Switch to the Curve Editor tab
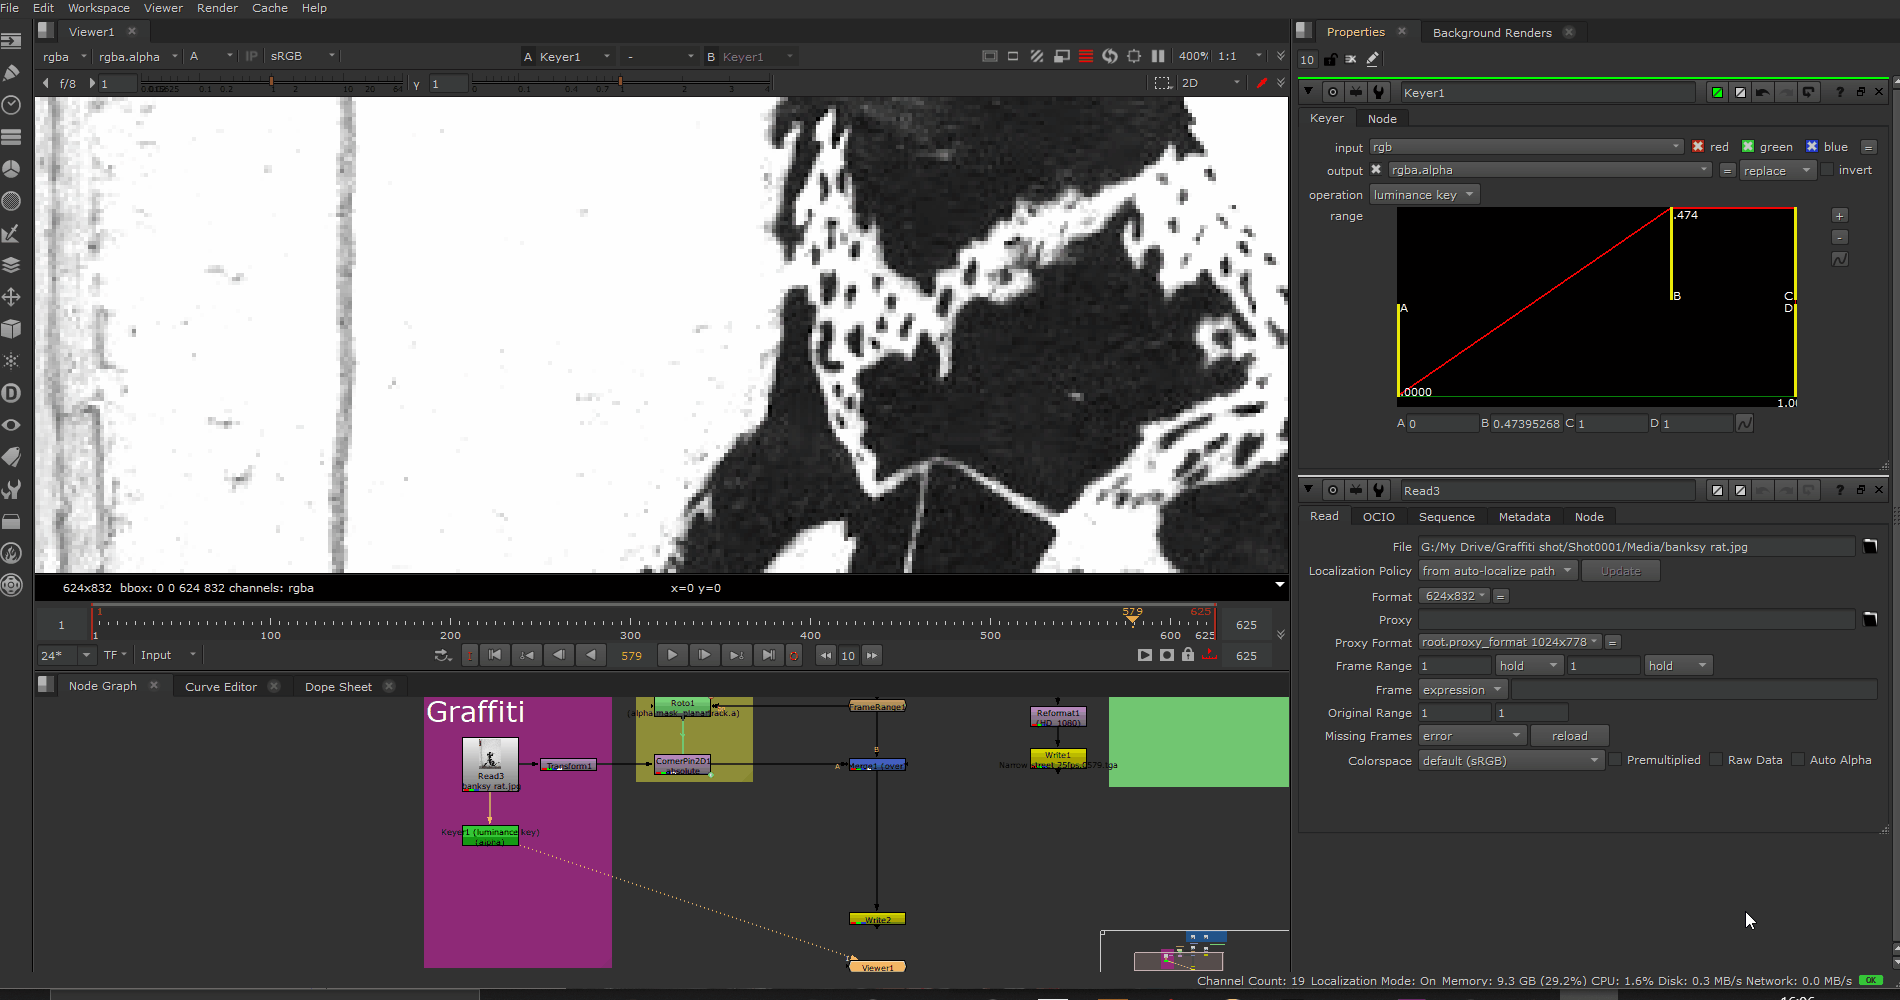This screenshot has width=1900, height=1000. point(221,686)
